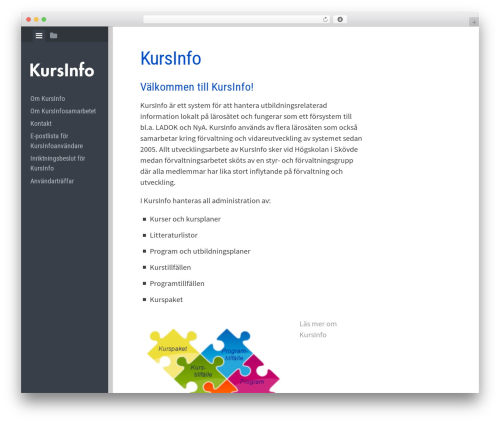Follow the Läs mer om KursInfo link
Screen dimensions: 500x423
(x=318, y=329)
